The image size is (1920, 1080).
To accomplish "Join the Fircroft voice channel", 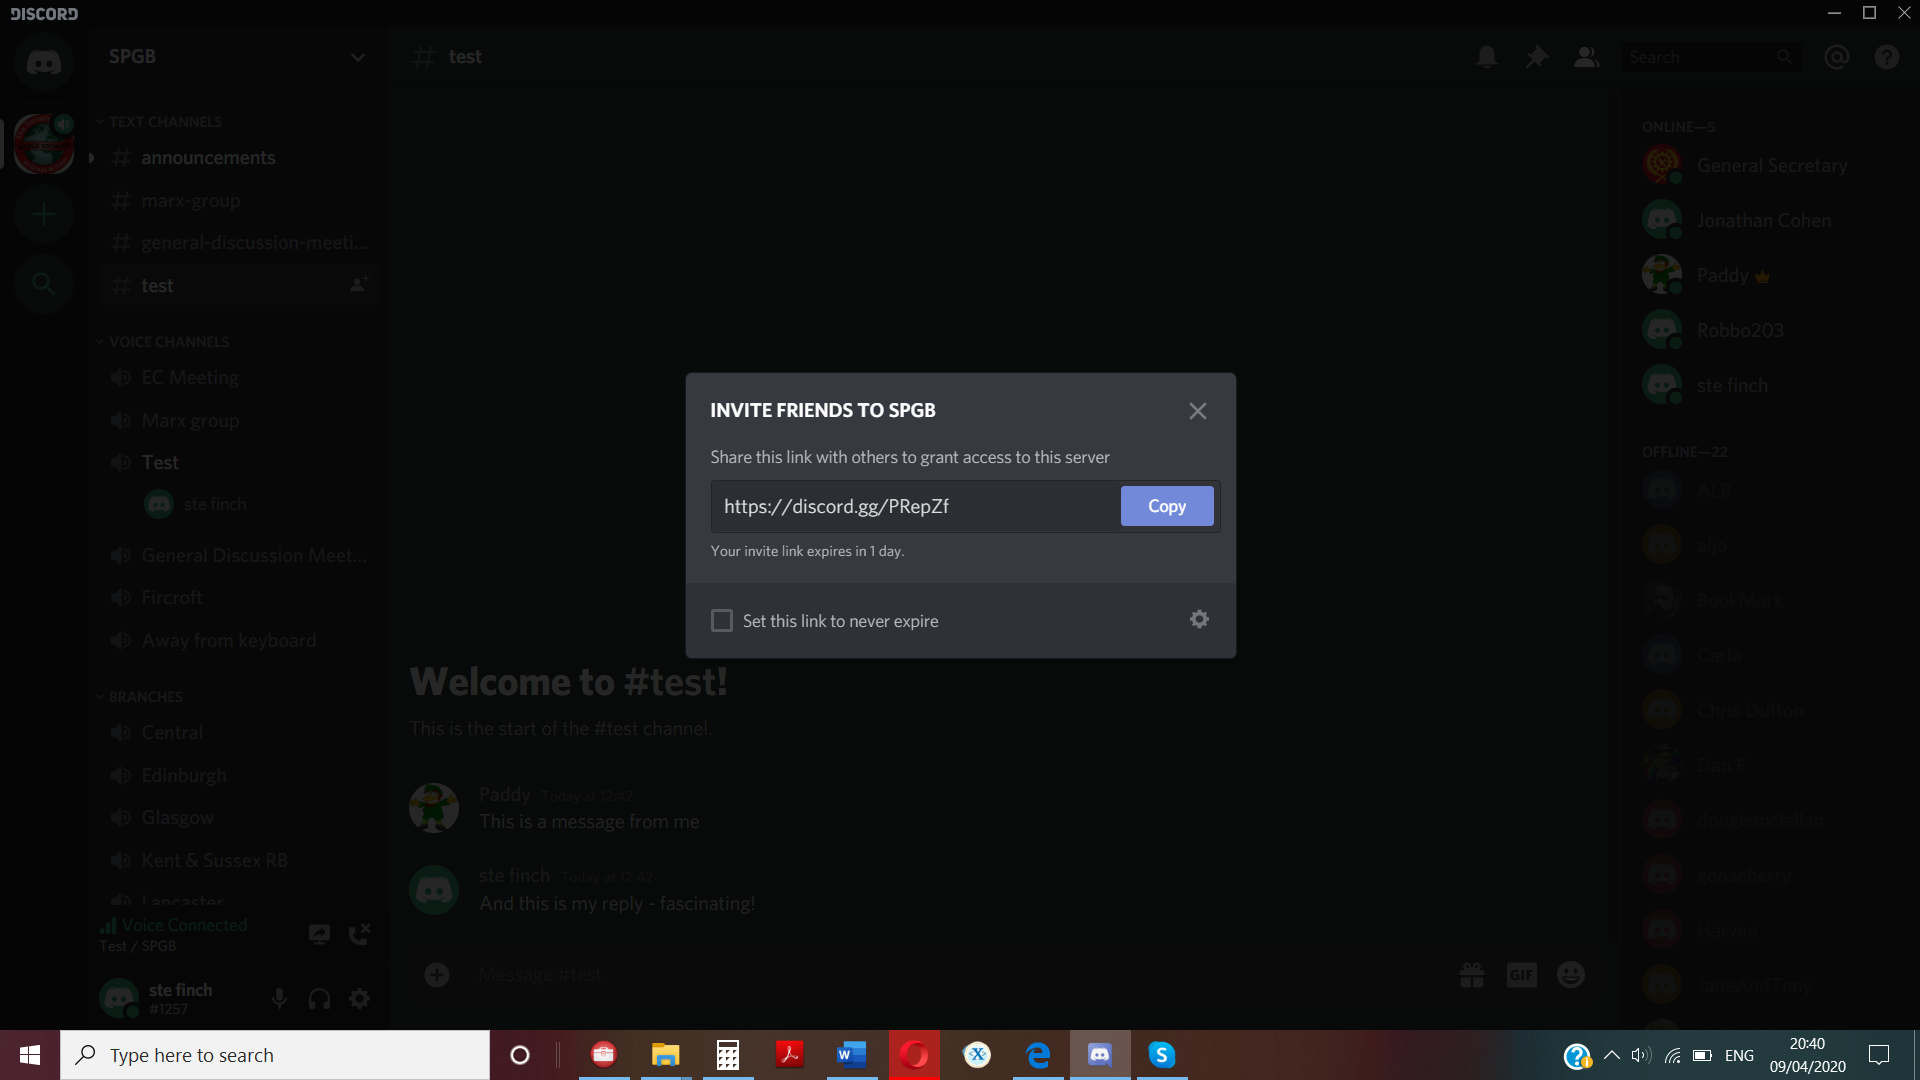I will pyautogui.click(x=237, y=598).
